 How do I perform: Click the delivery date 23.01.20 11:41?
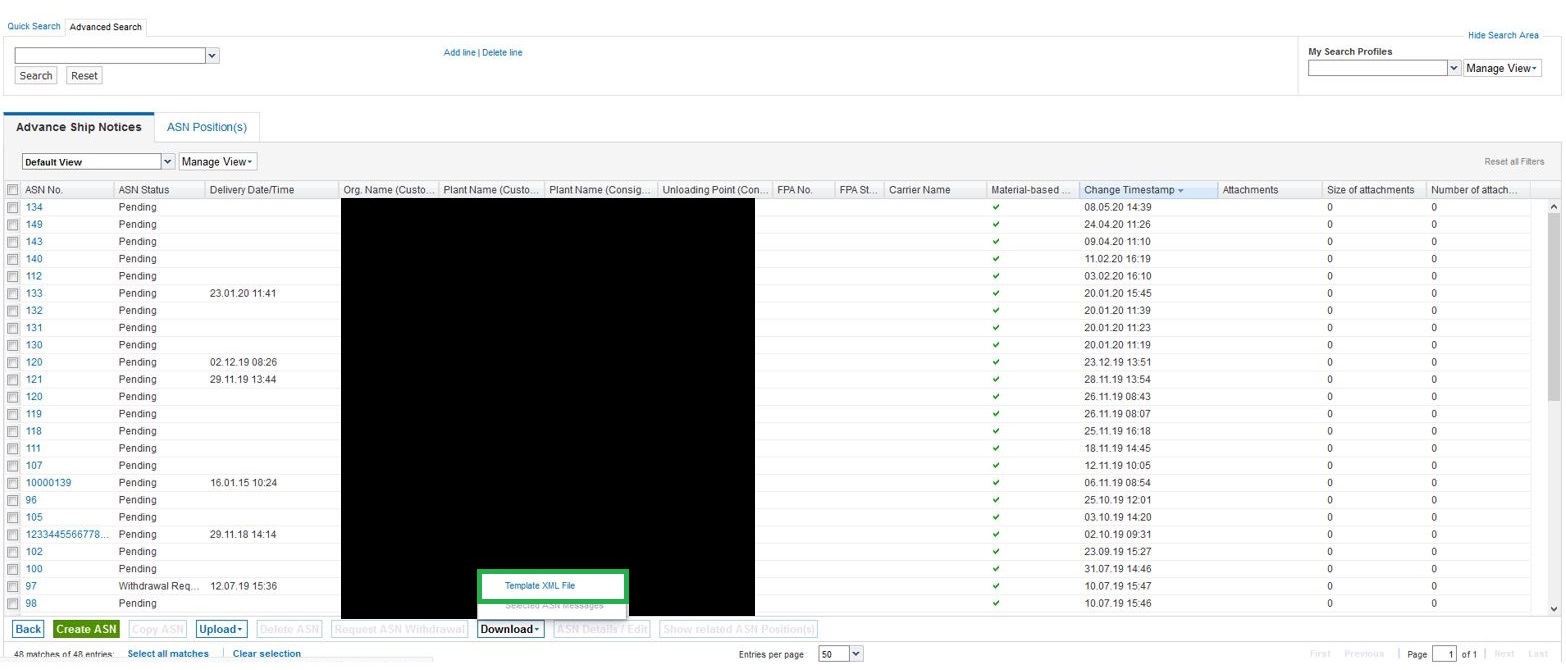pyautogui.click(x=243, y=293)
